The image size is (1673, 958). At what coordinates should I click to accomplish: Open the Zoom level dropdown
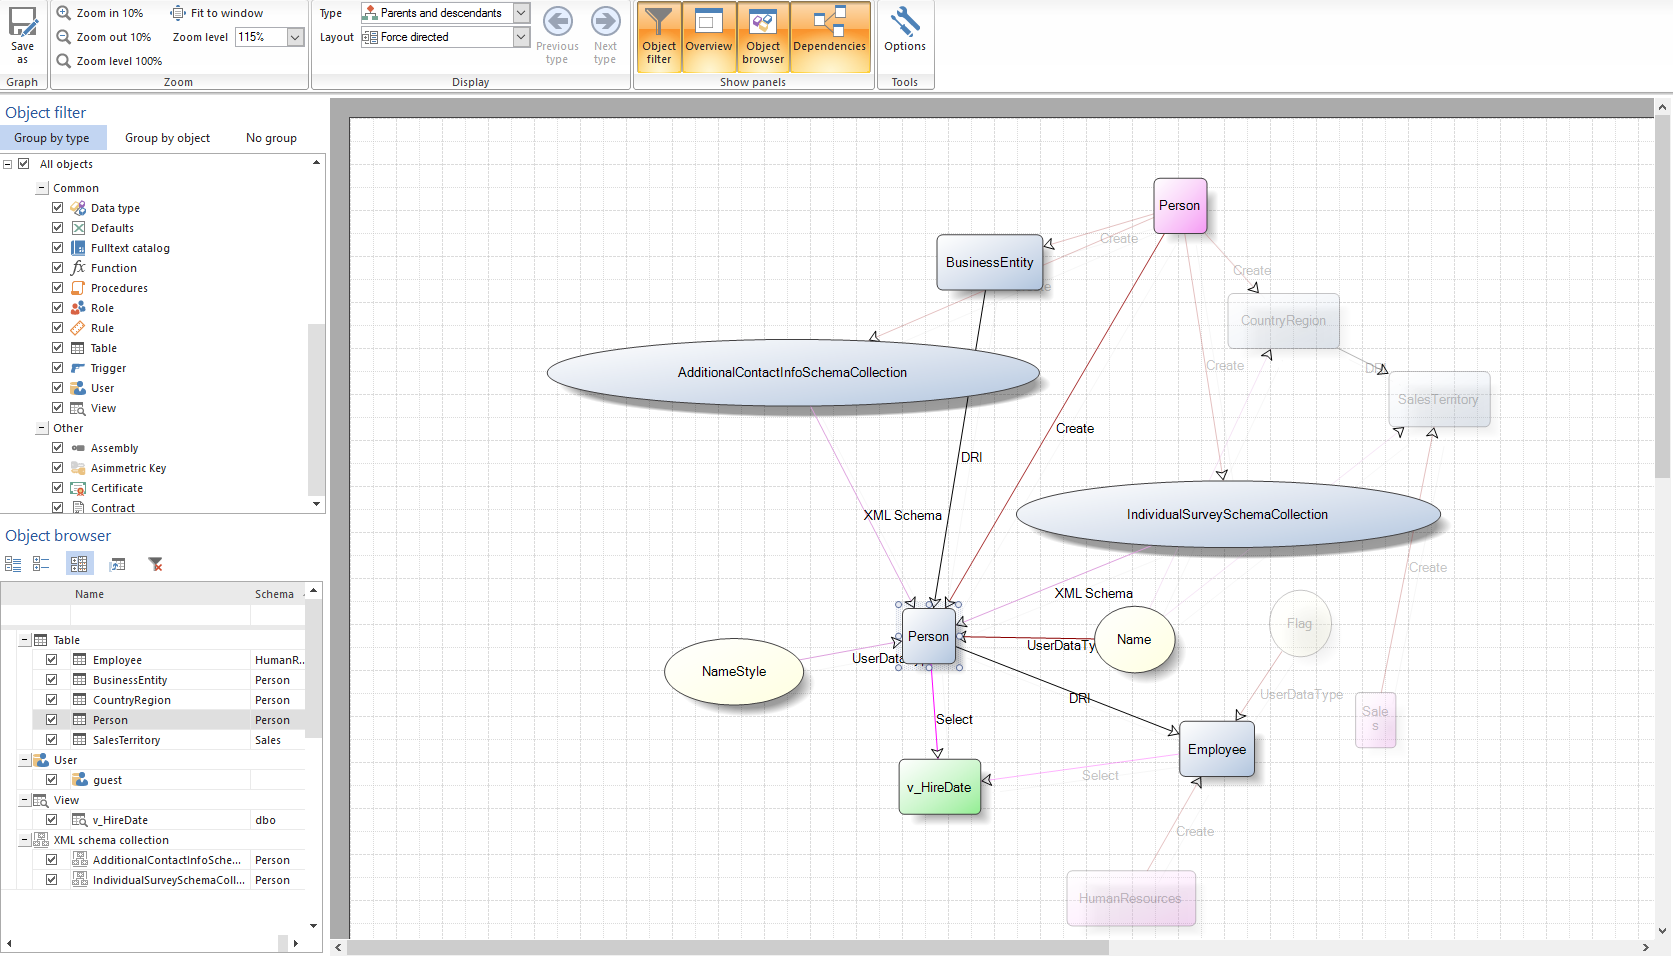[295, 37]
